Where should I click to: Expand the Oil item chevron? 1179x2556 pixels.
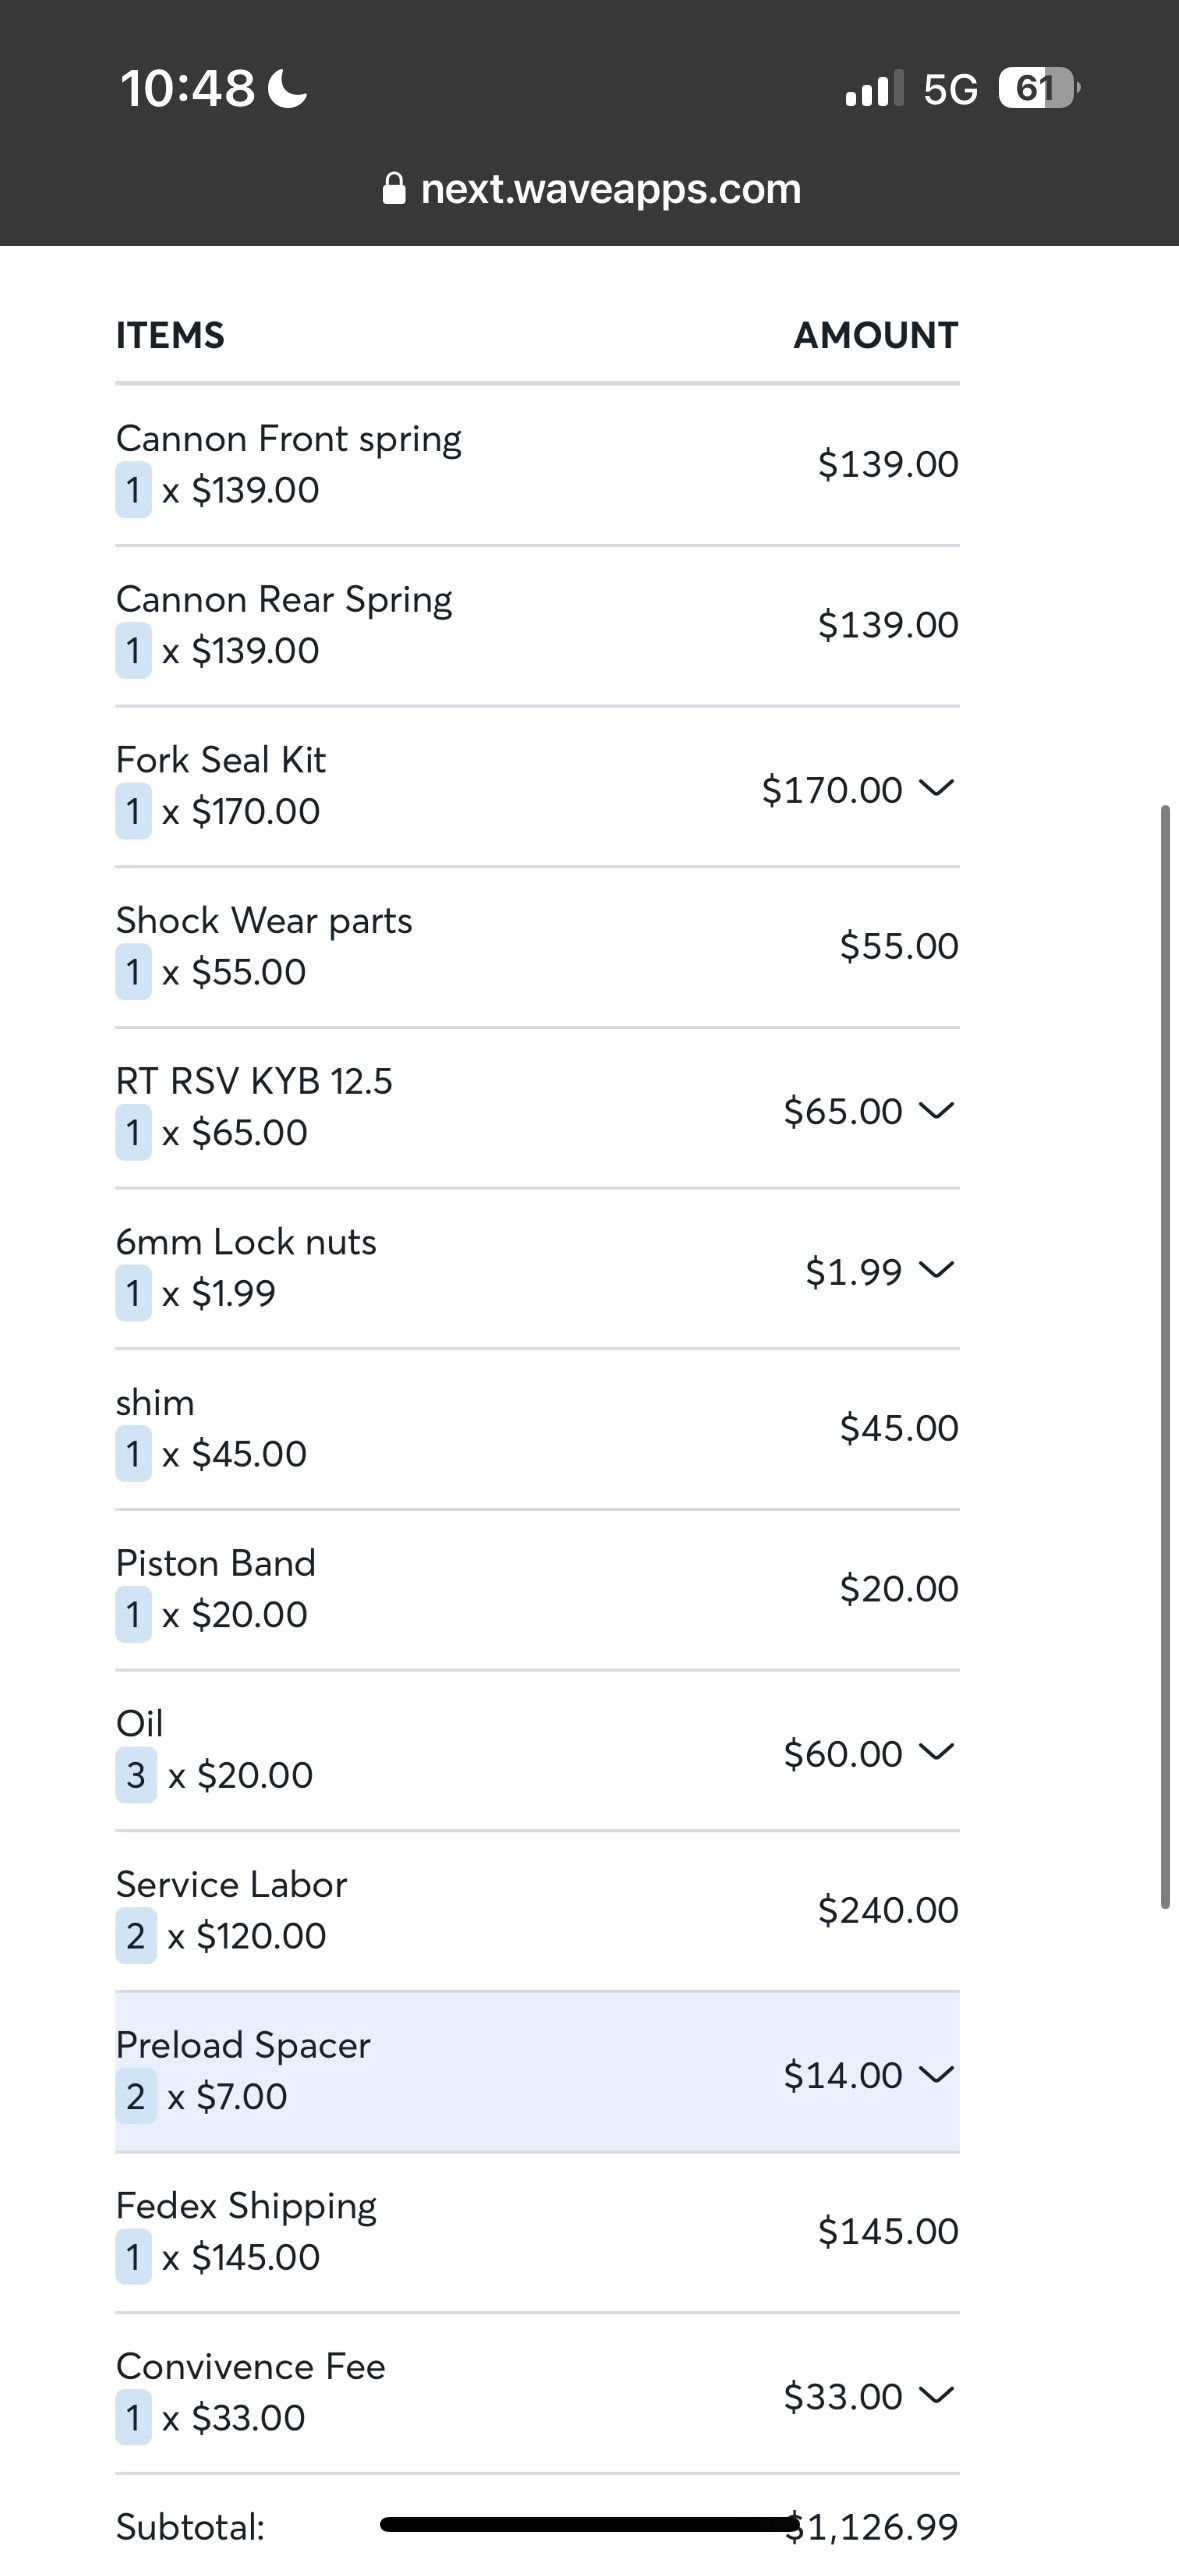(x=936, y=1752)
